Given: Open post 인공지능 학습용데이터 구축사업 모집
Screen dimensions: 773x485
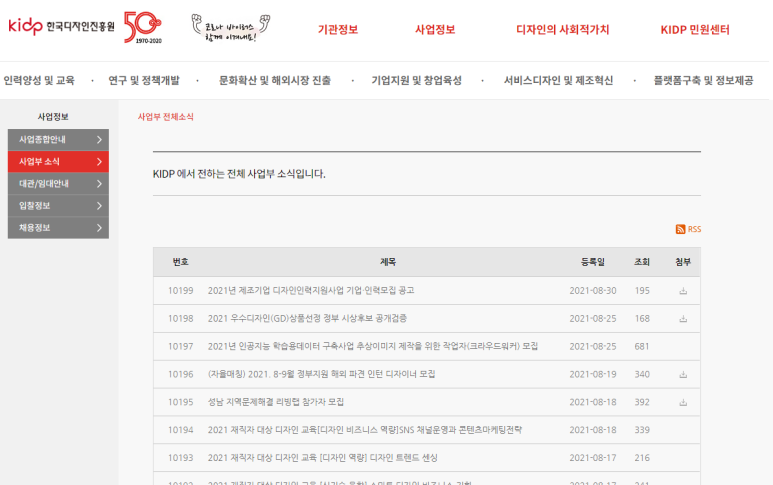Looking at the screenshot, I should [x=373, y=346].
